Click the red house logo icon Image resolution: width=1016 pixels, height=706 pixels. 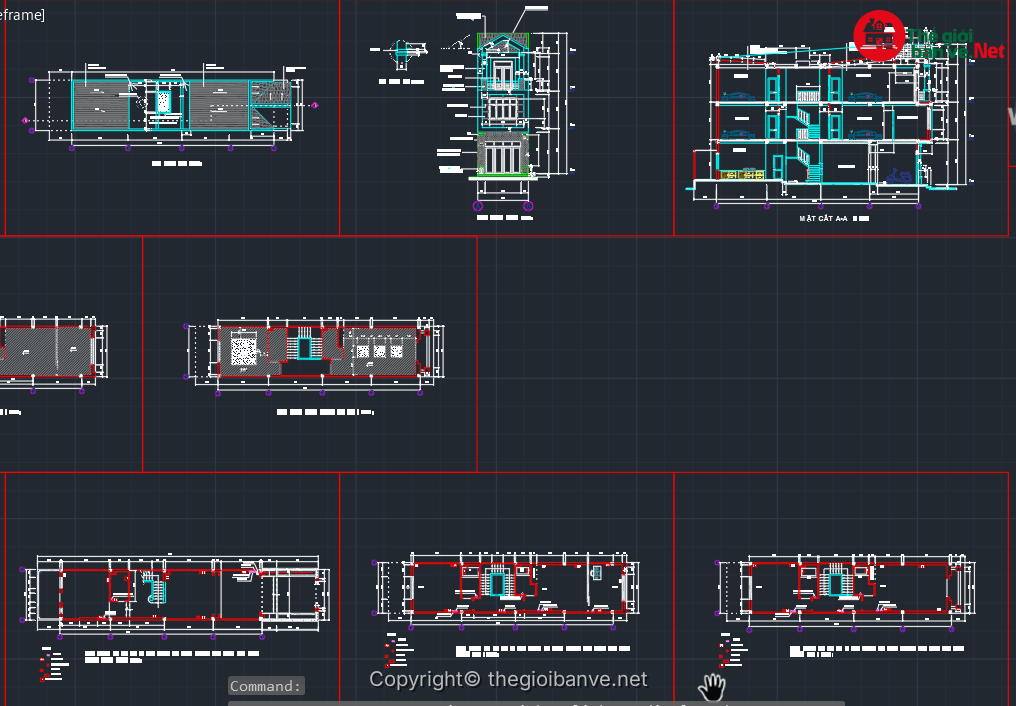[877, 38]
